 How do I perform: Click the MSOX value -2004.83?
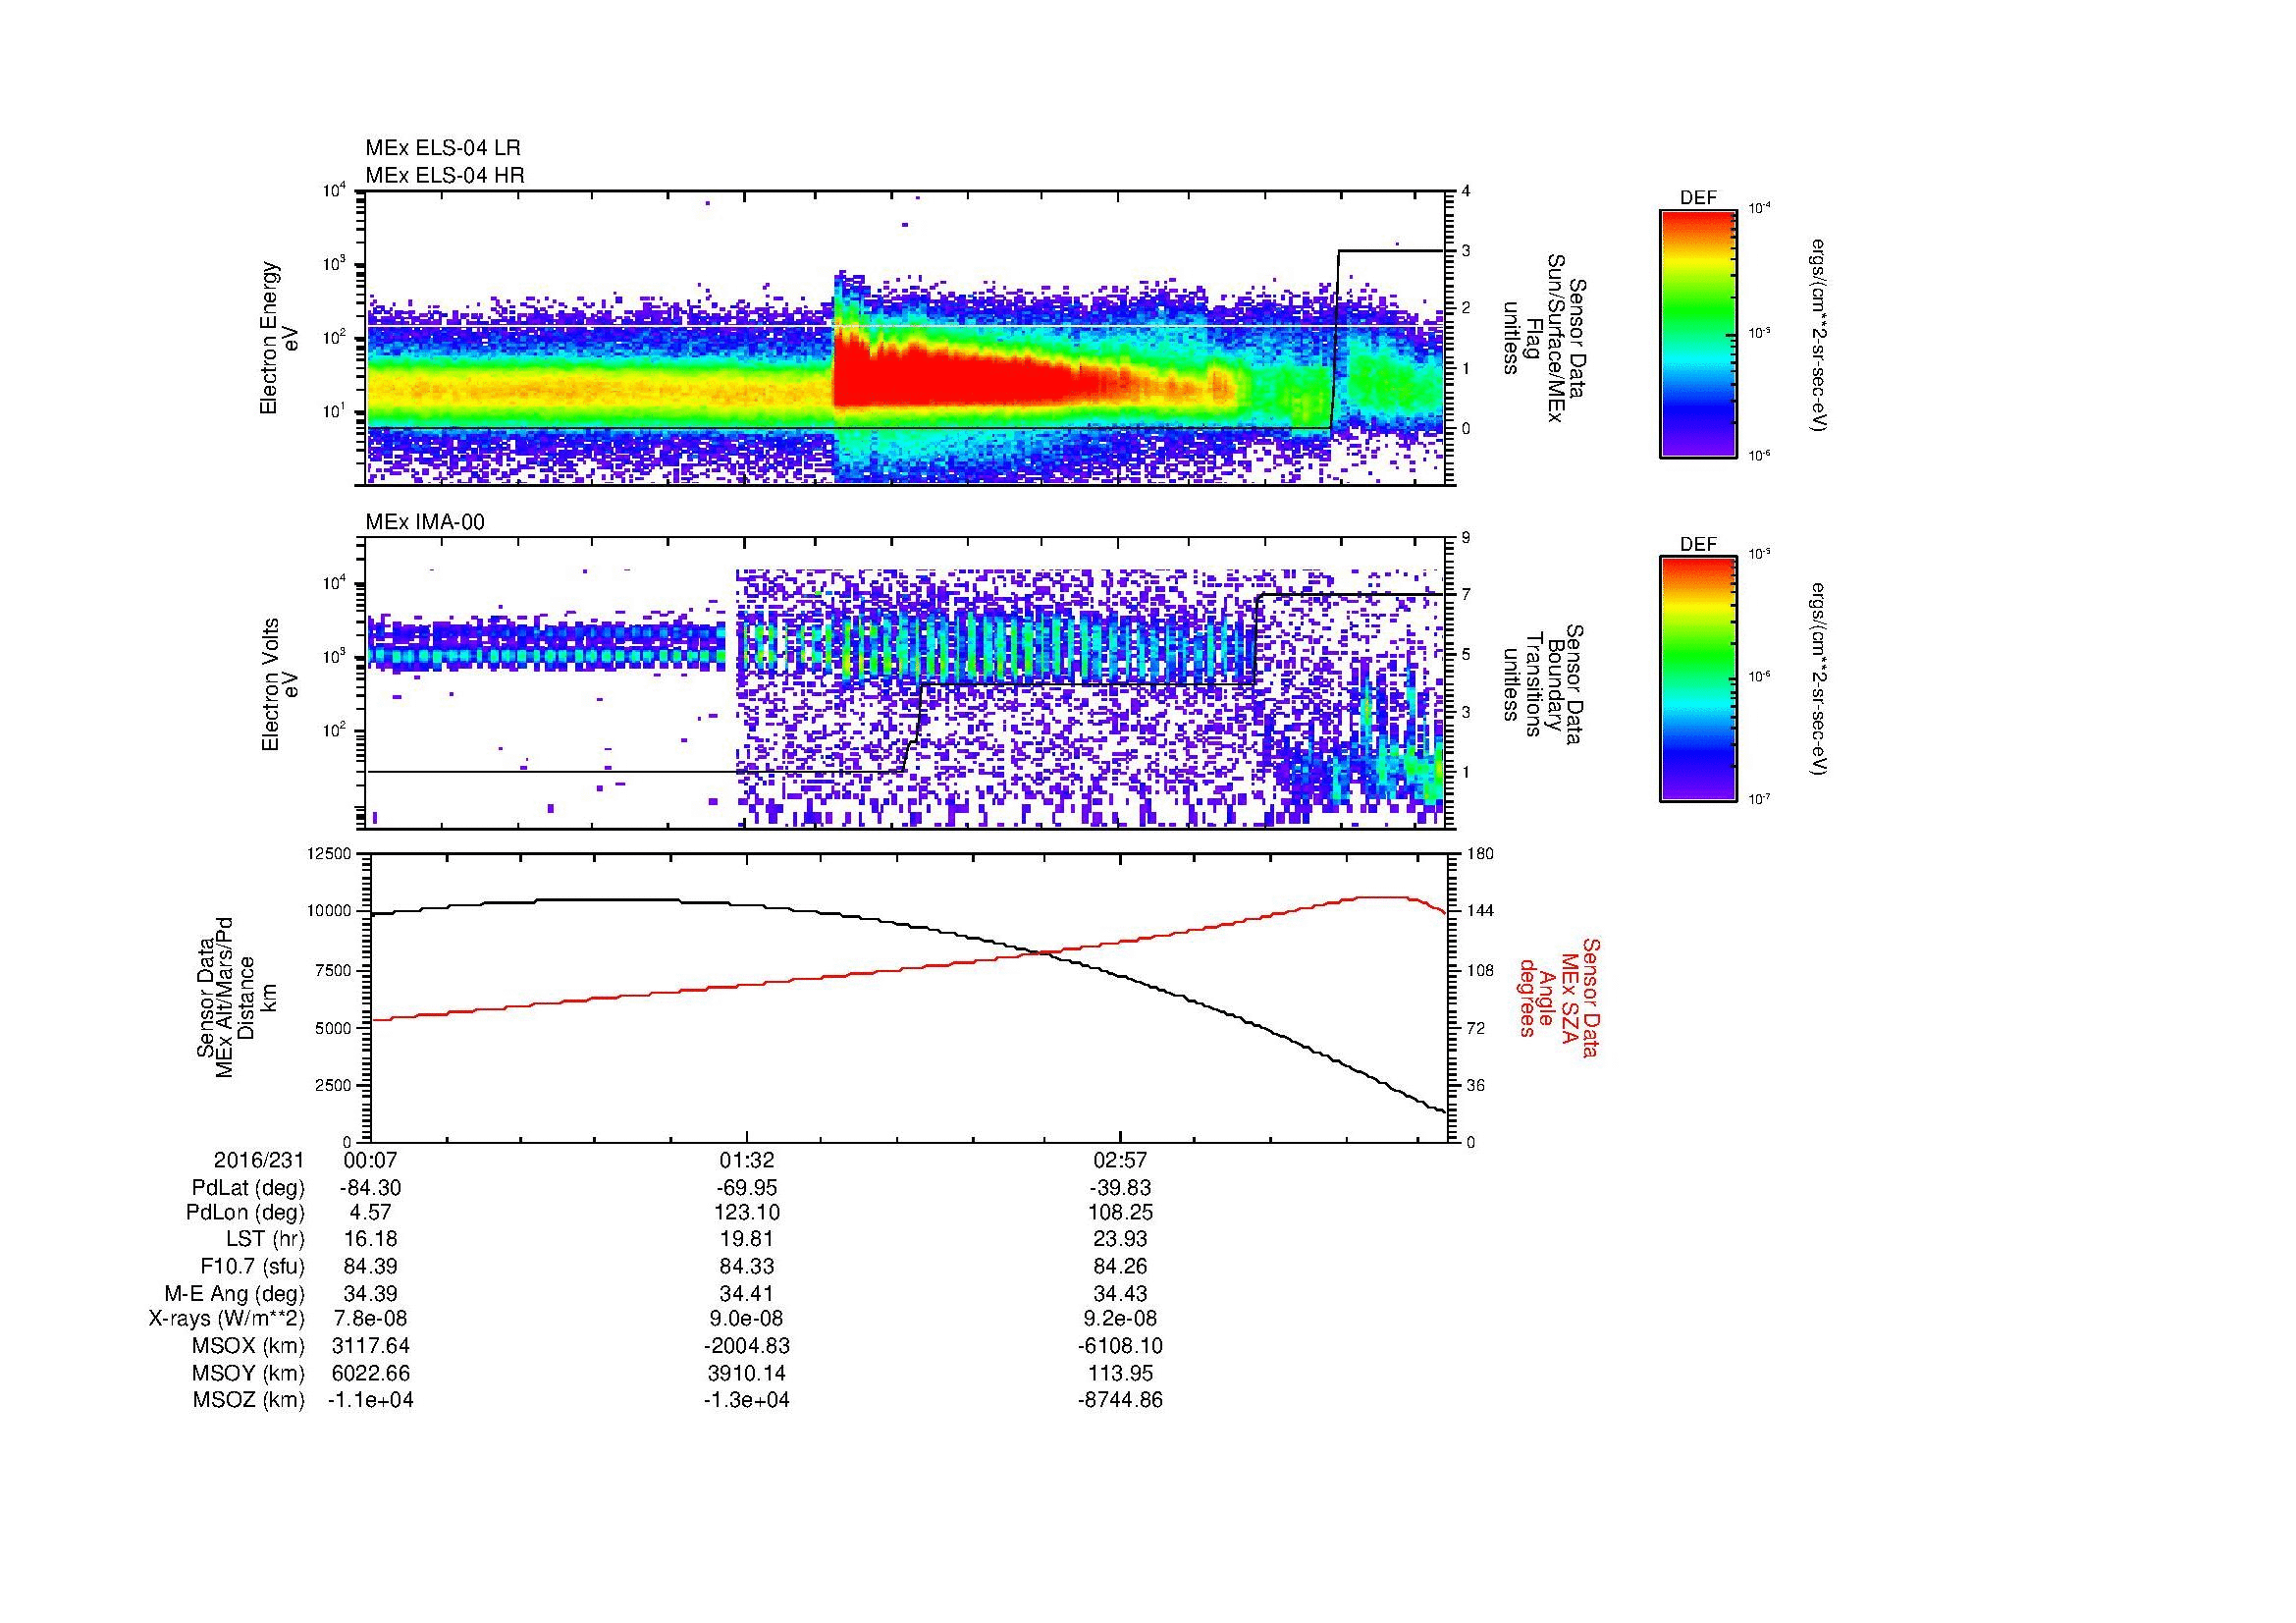pos(746,1346)
